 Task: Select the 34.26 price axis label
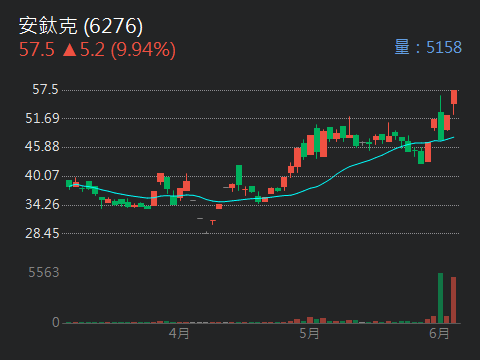click(x=42, y=204)
